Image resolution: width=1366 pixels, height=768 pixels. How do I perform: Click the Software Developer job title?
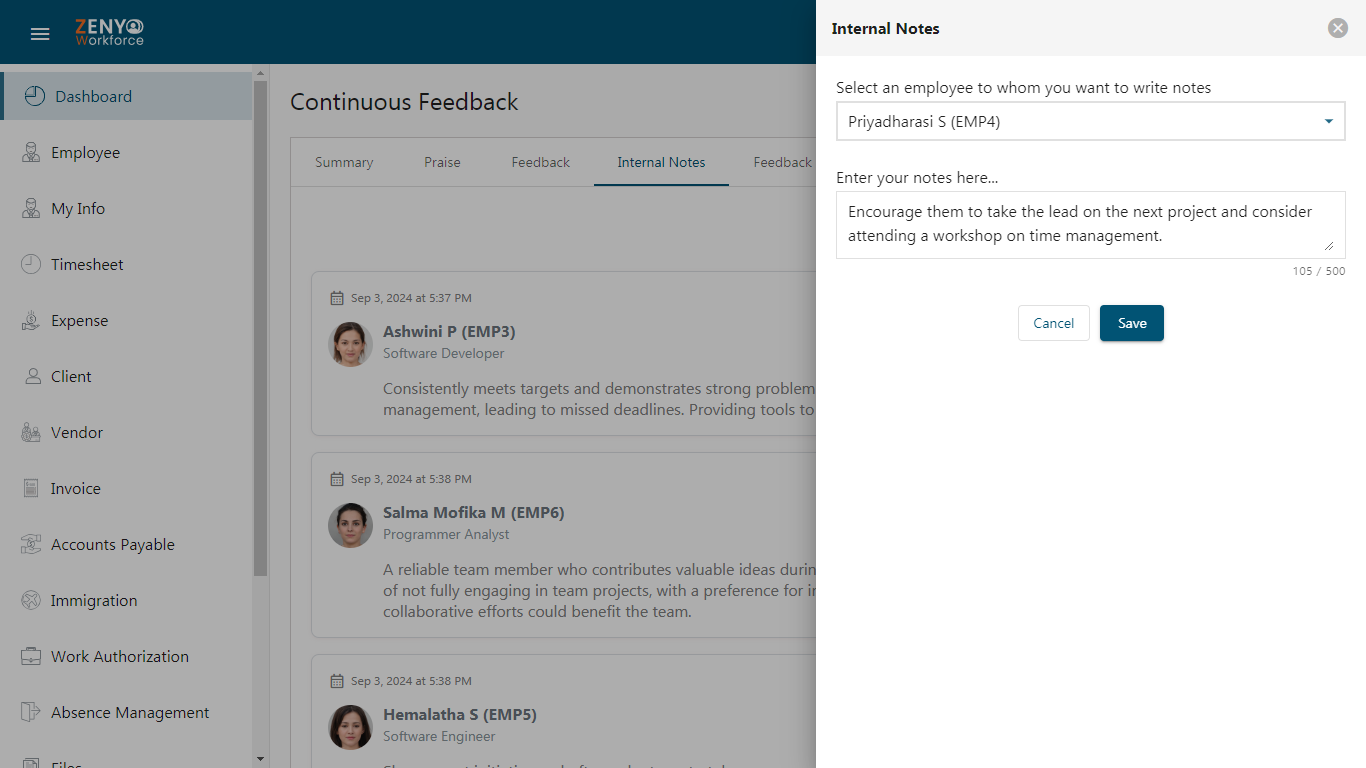tap(444, 353)
